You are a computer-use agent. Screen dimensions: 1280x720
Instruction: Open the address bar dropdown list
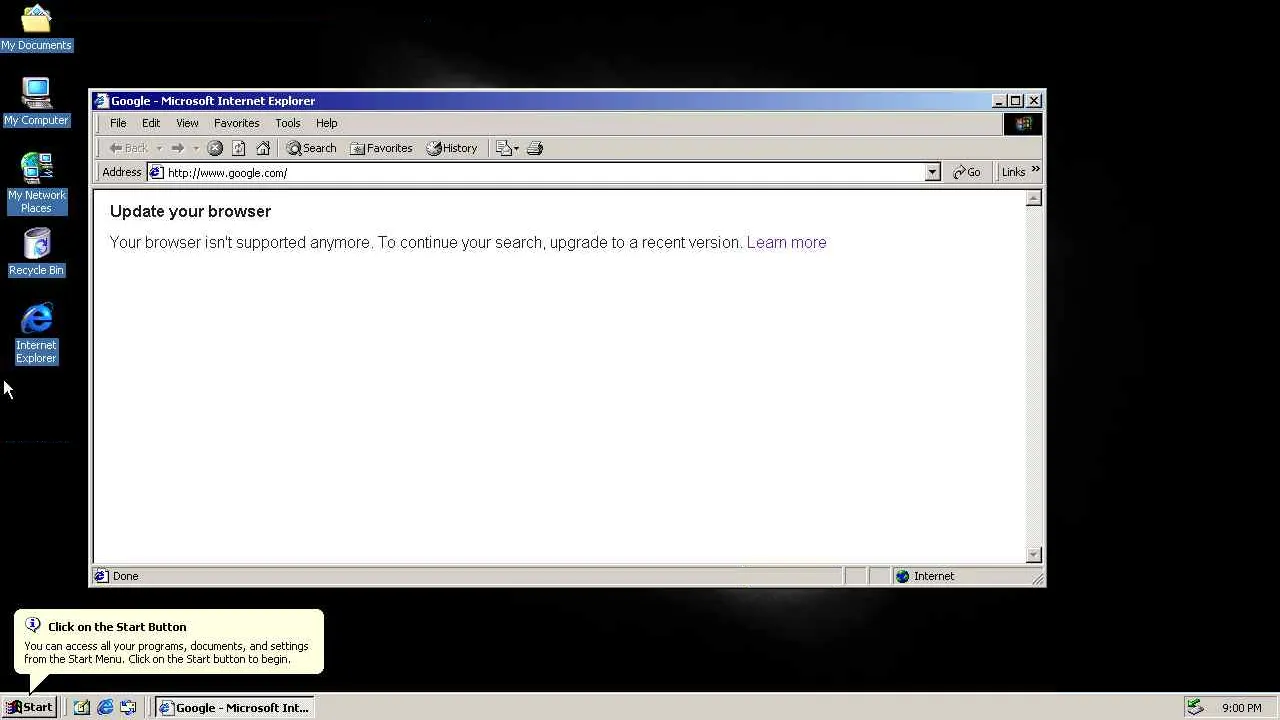click(x=932, y=172)
